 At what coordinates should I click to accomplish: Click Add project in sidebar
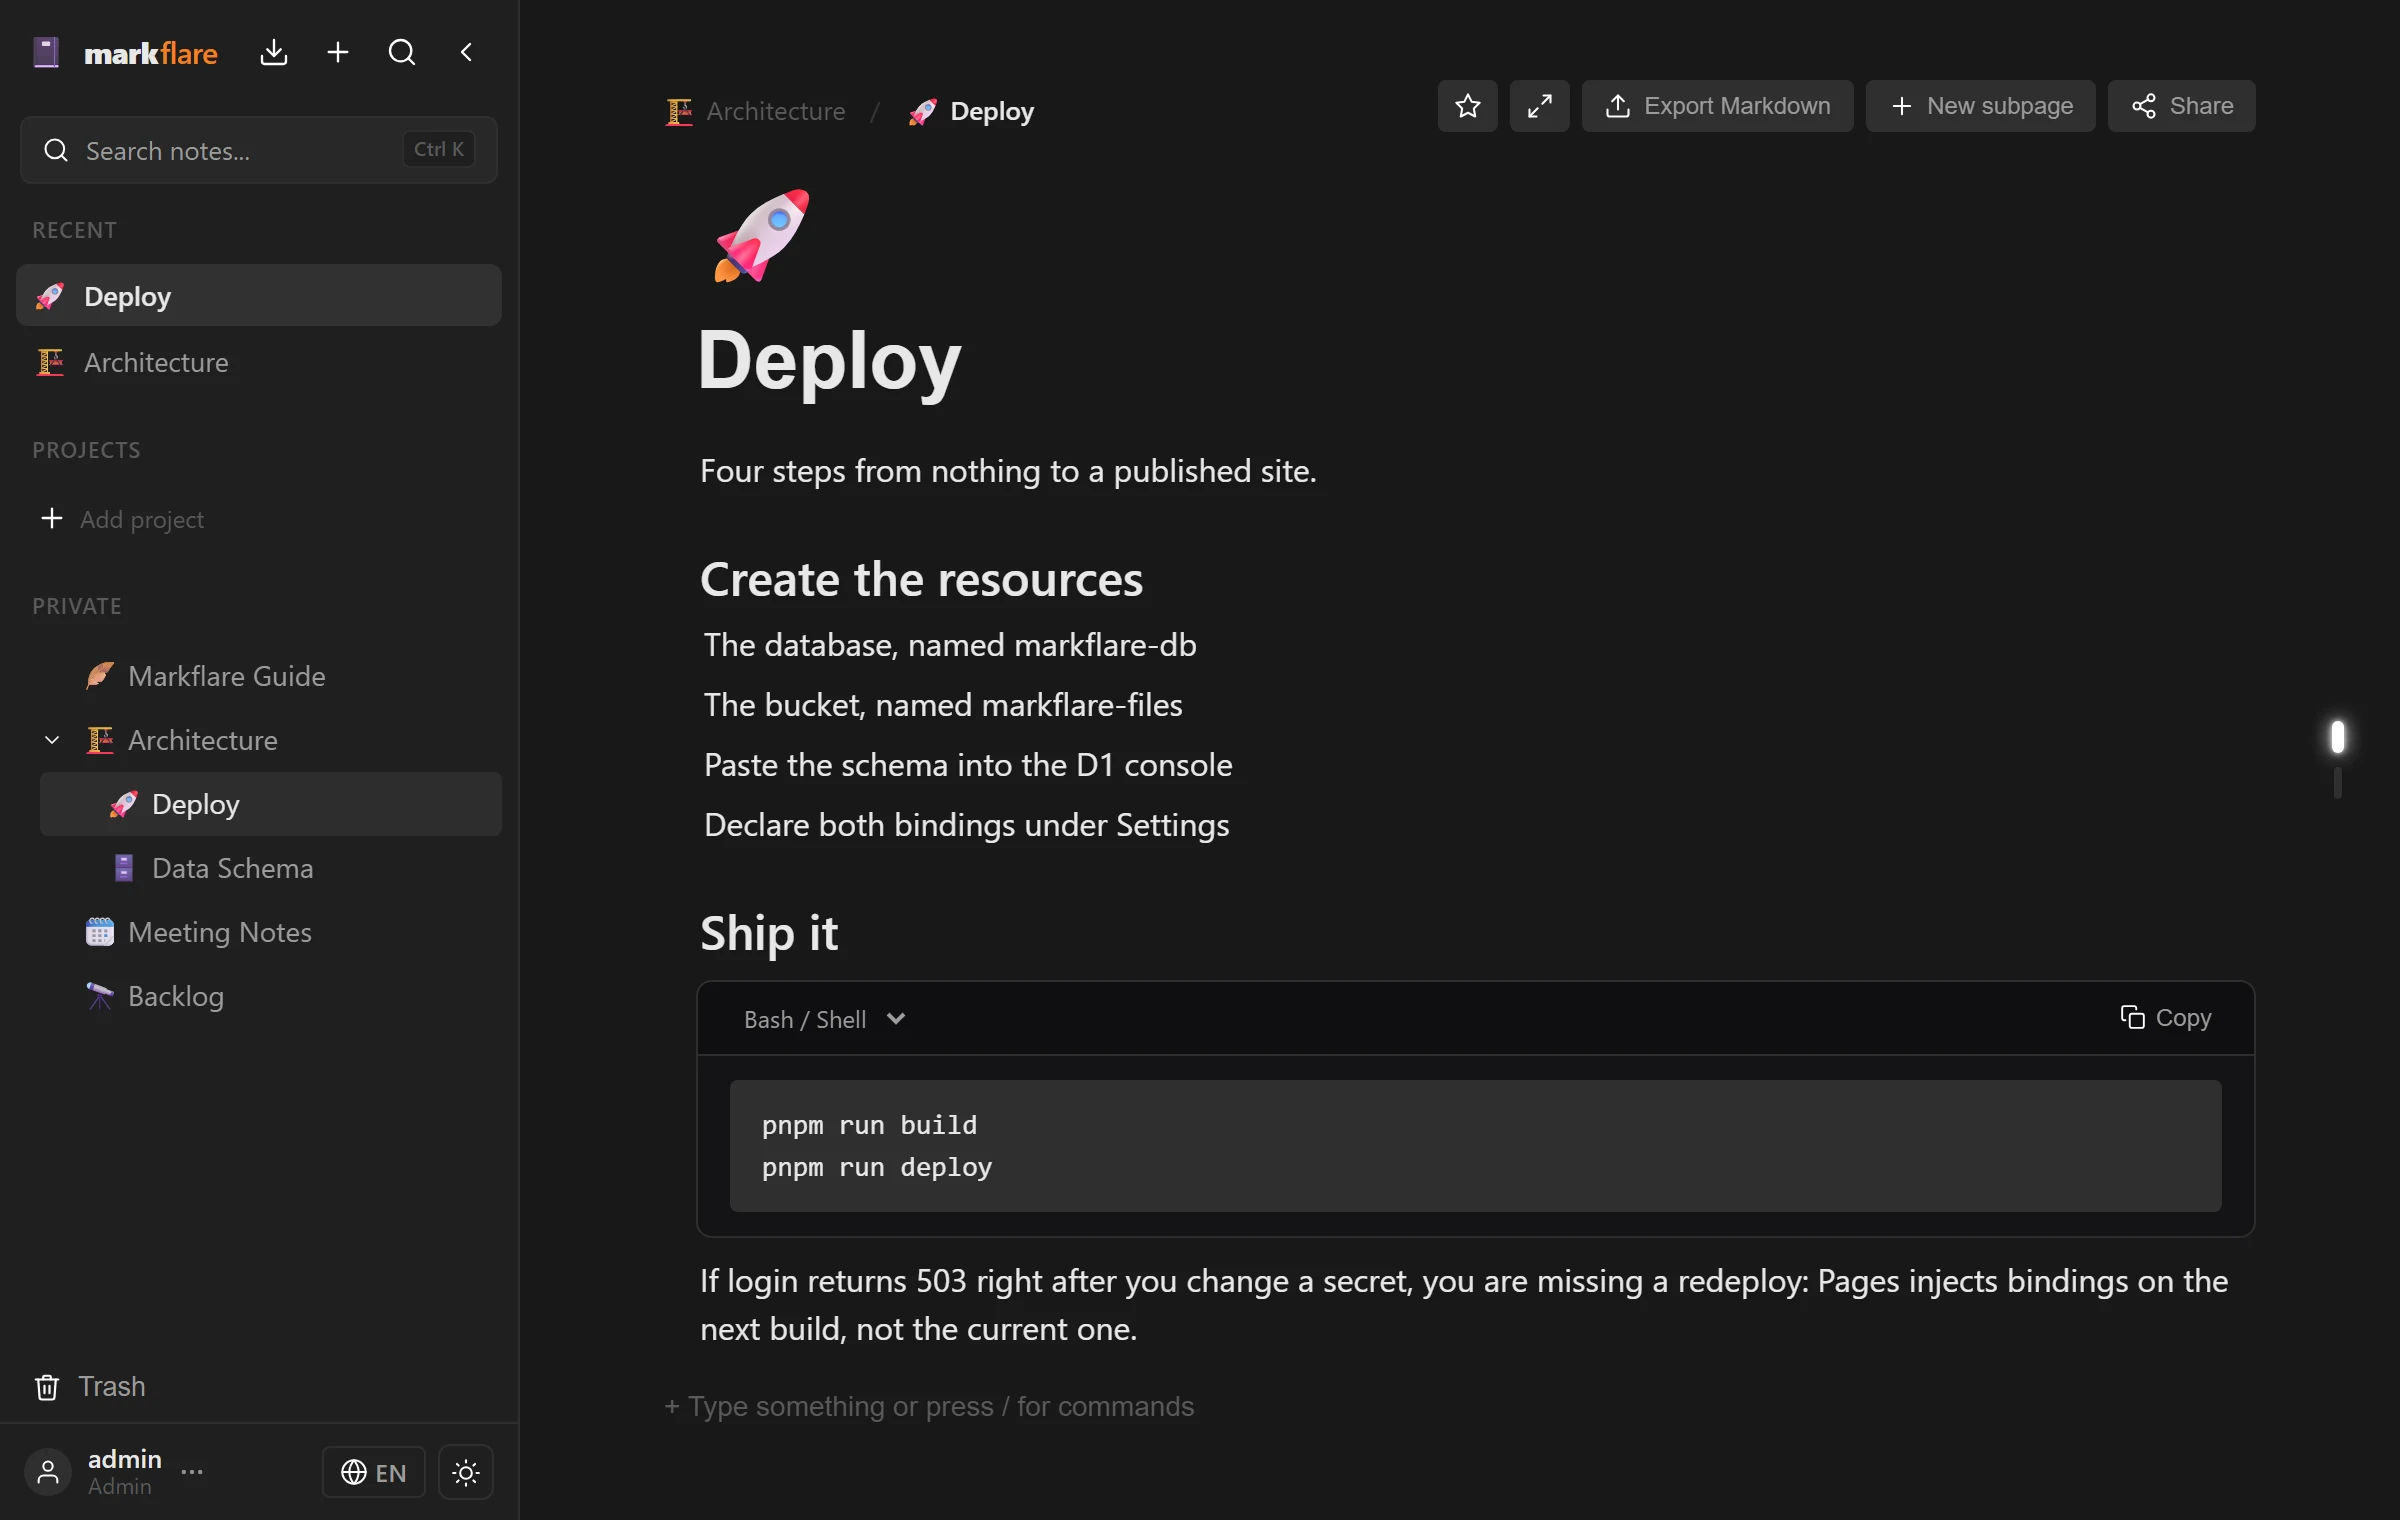pyautogui.click(x=122, y=519)
